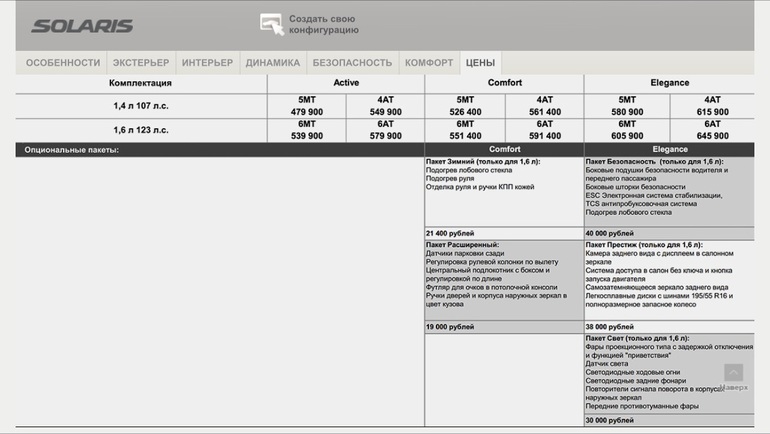Open the ЭКСТЕРЬЕР tab
The height and width of the screenshot is (434, 770).
(x=140, y=63)
